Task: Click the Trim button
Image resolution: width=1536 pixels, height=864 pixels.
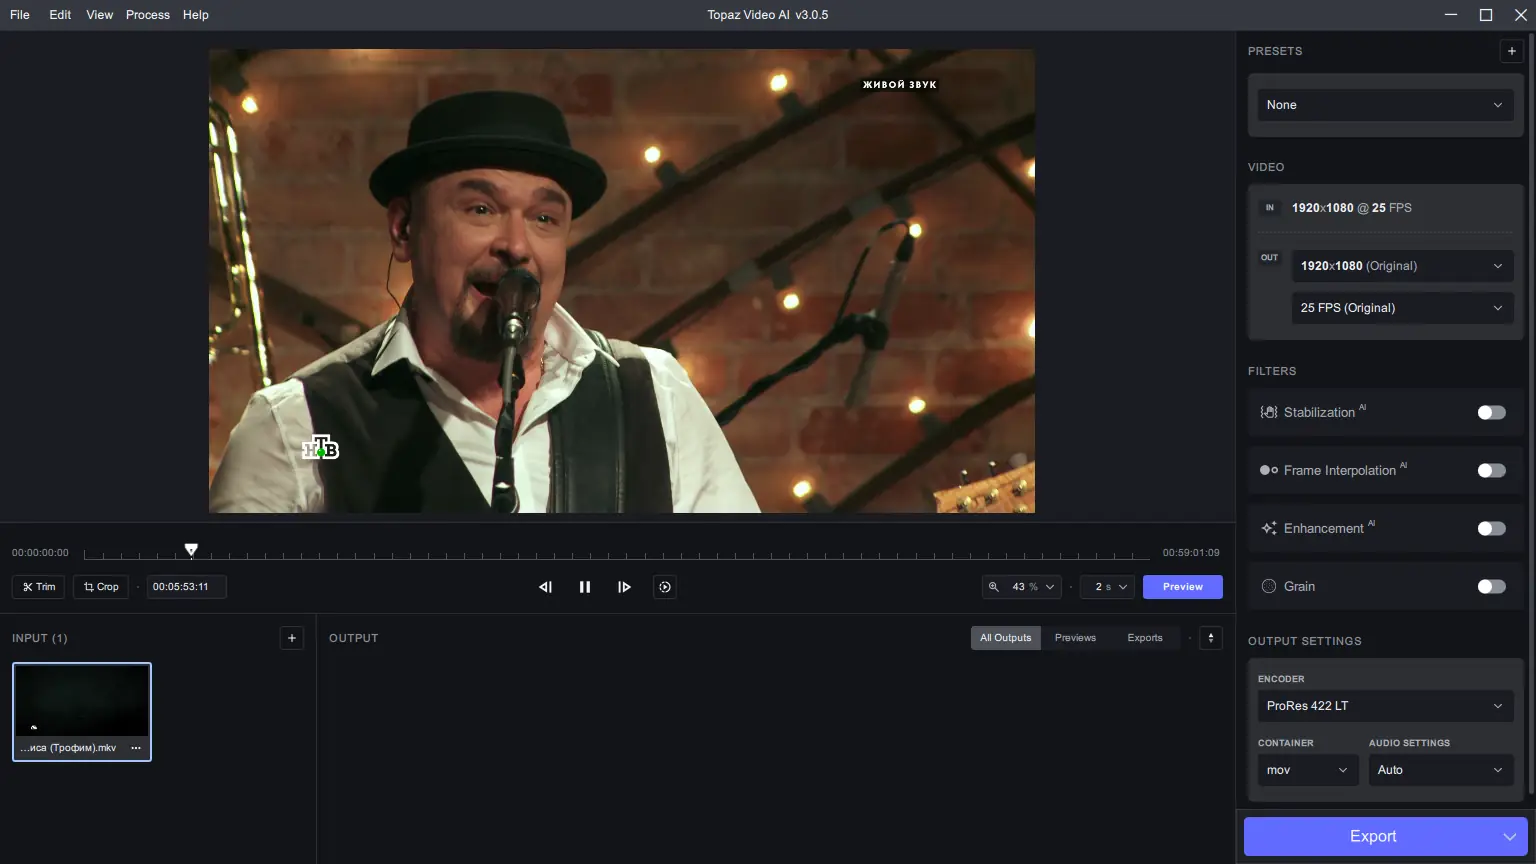Action: 39,587
